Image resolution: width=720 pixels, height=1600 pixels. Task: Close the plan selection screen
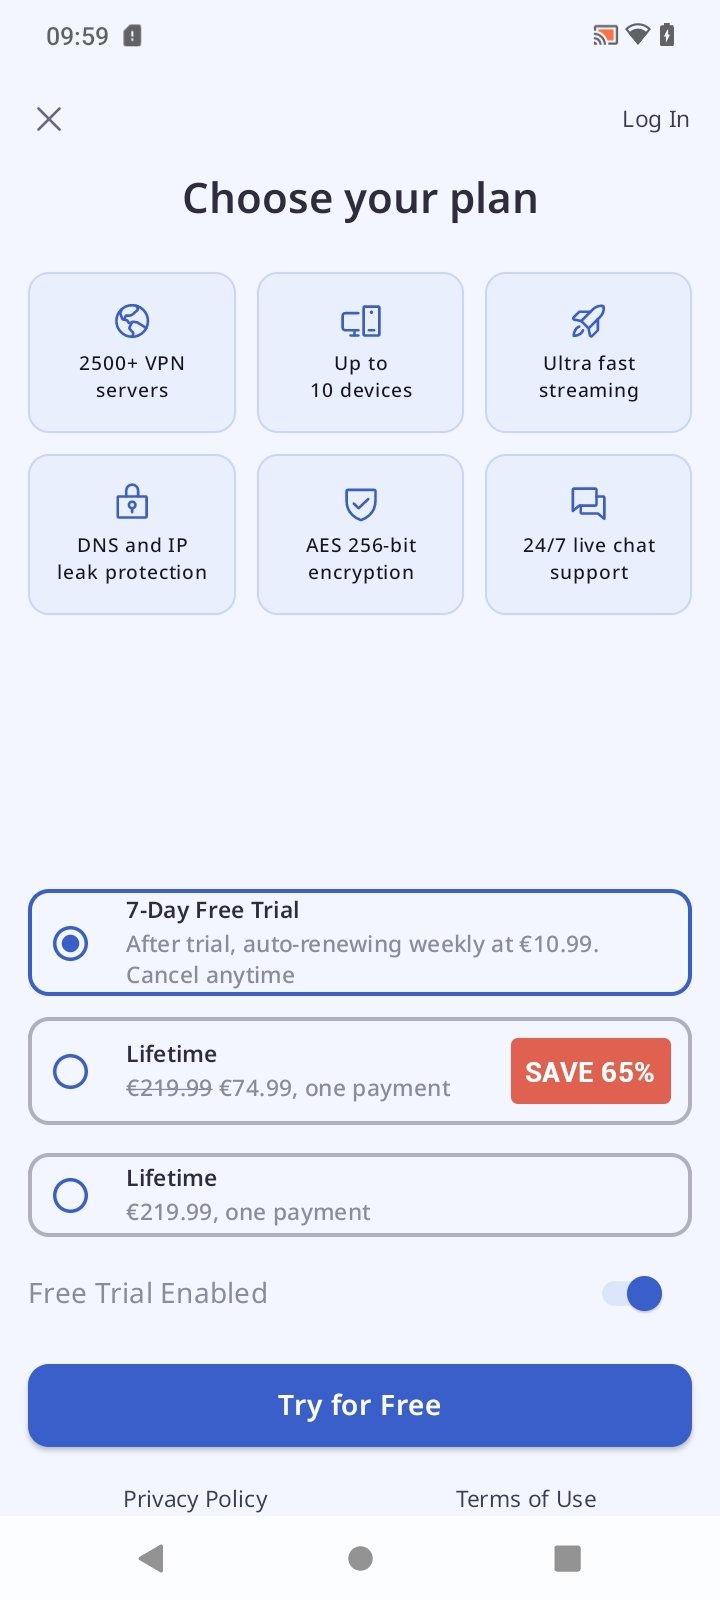(x=49, y=119)
